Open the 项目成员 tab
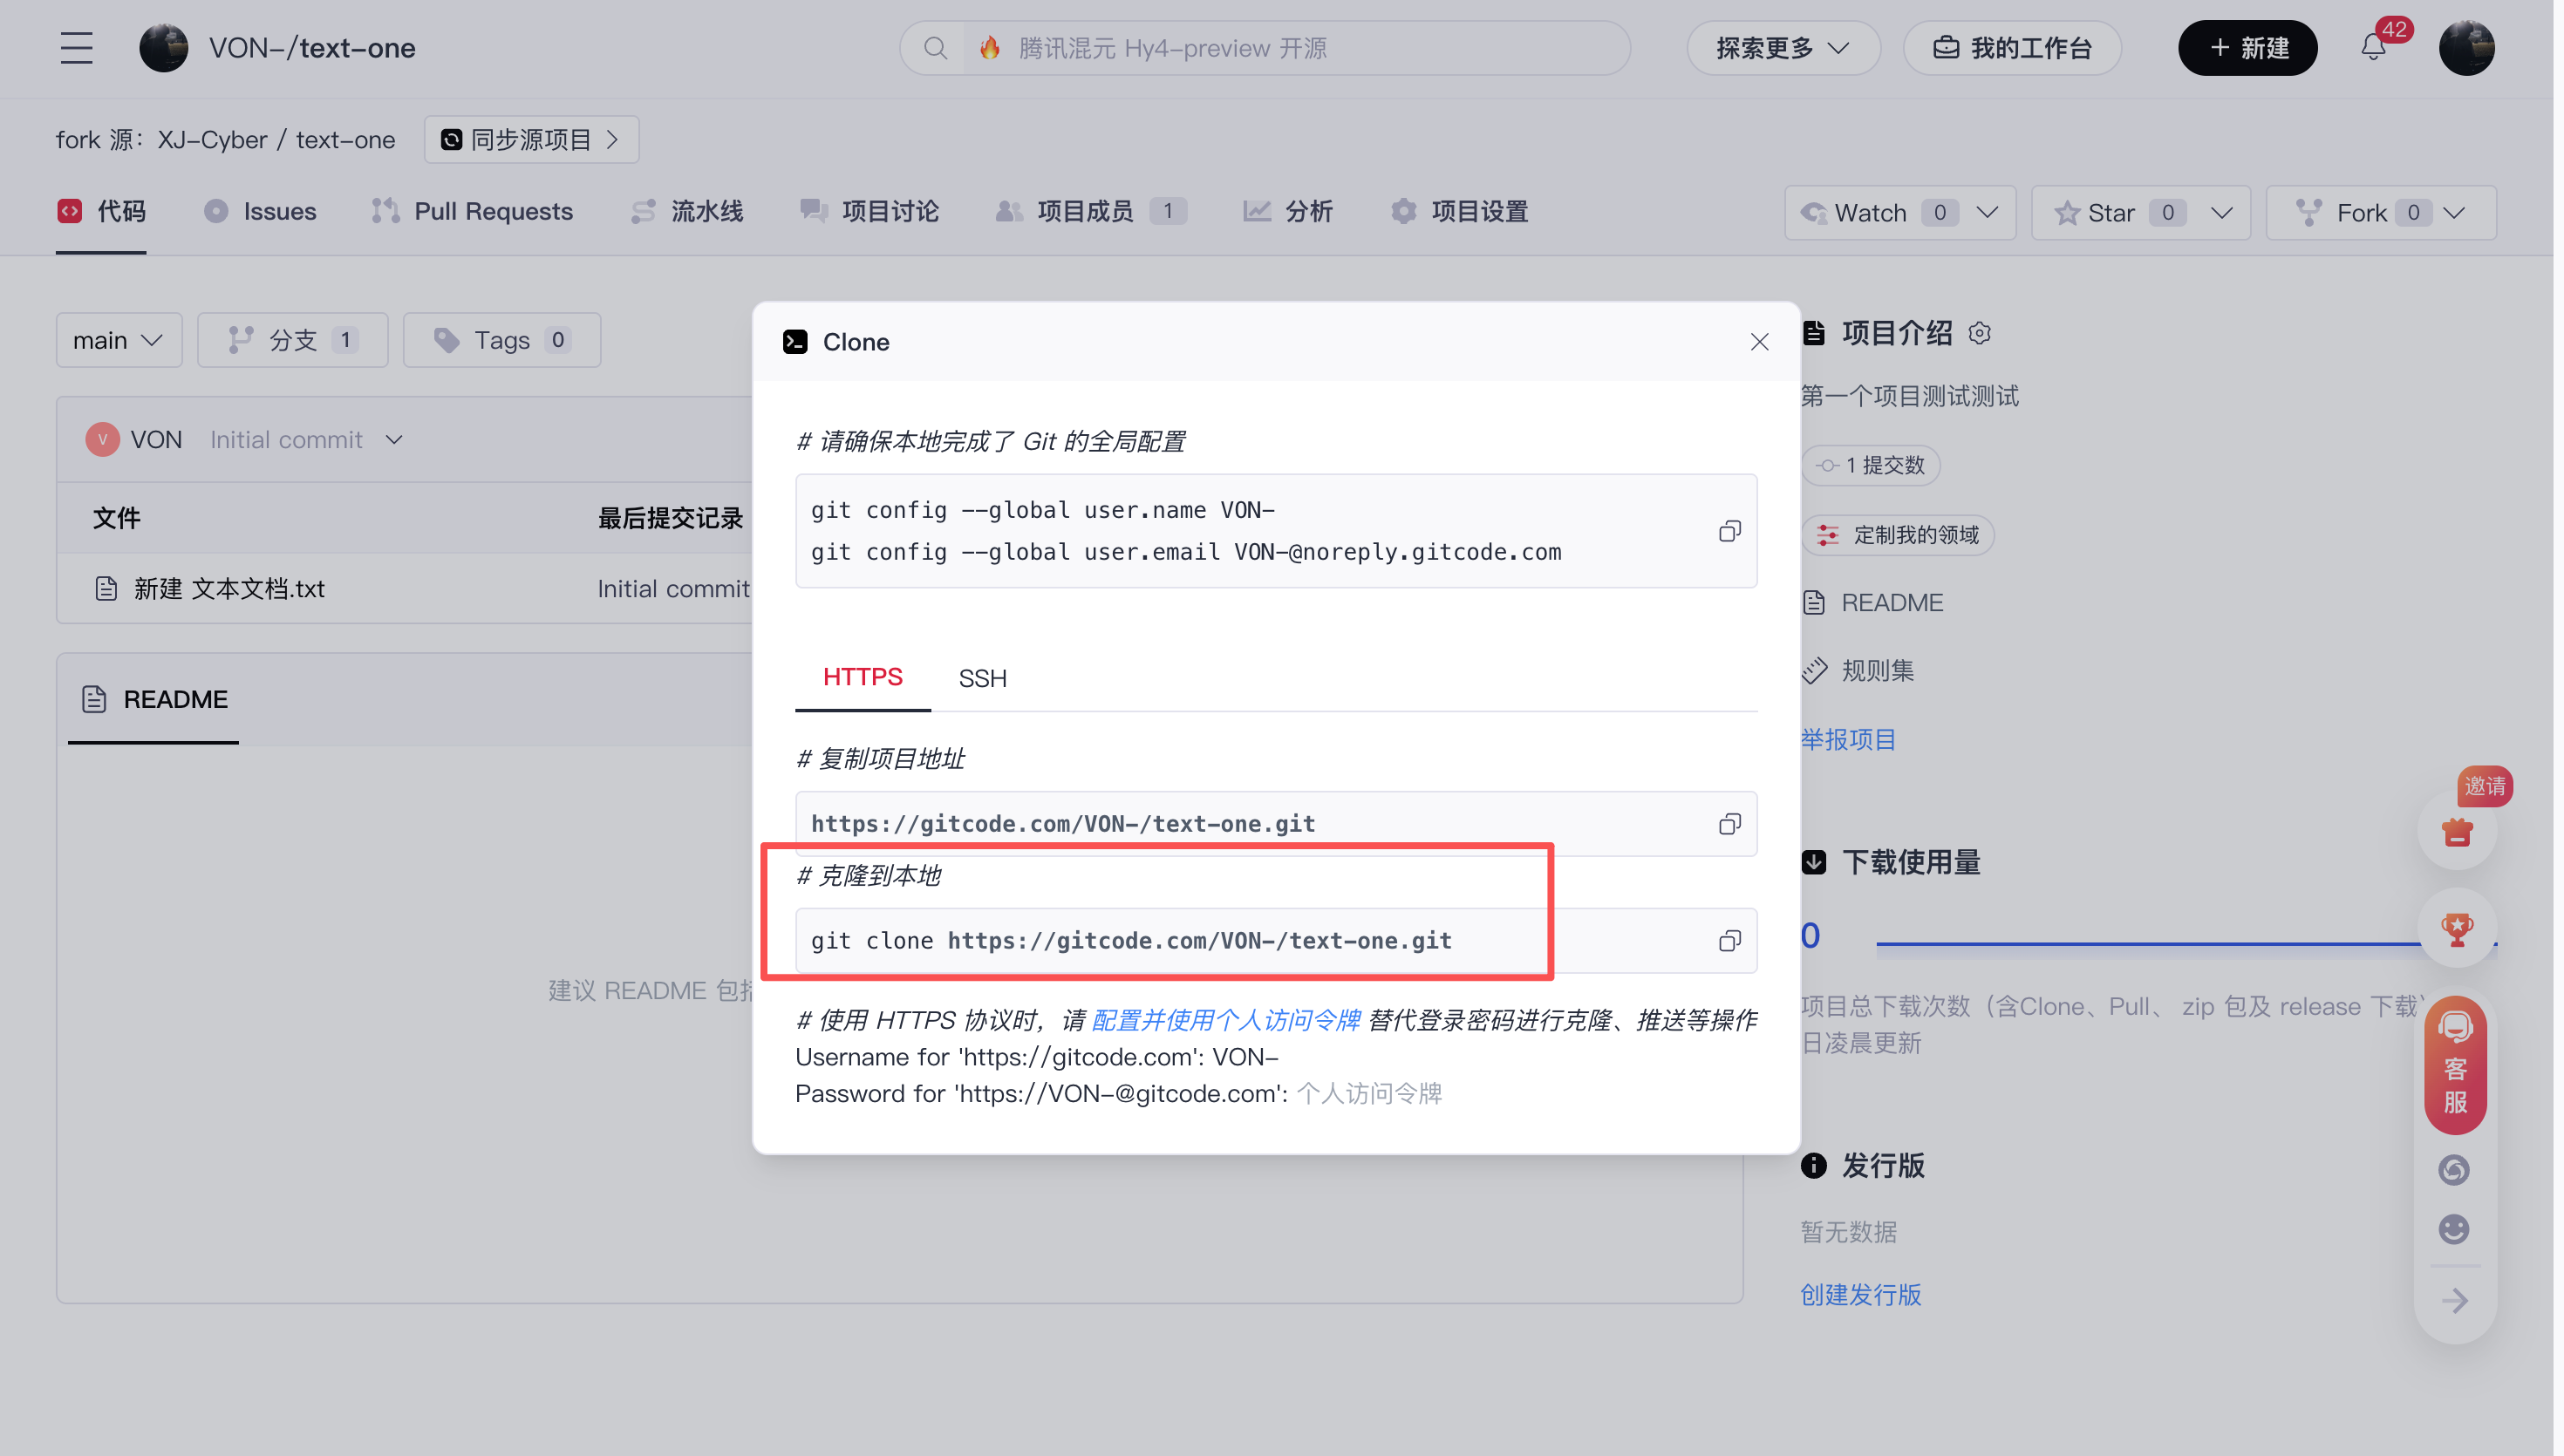 coord(1091,212)
